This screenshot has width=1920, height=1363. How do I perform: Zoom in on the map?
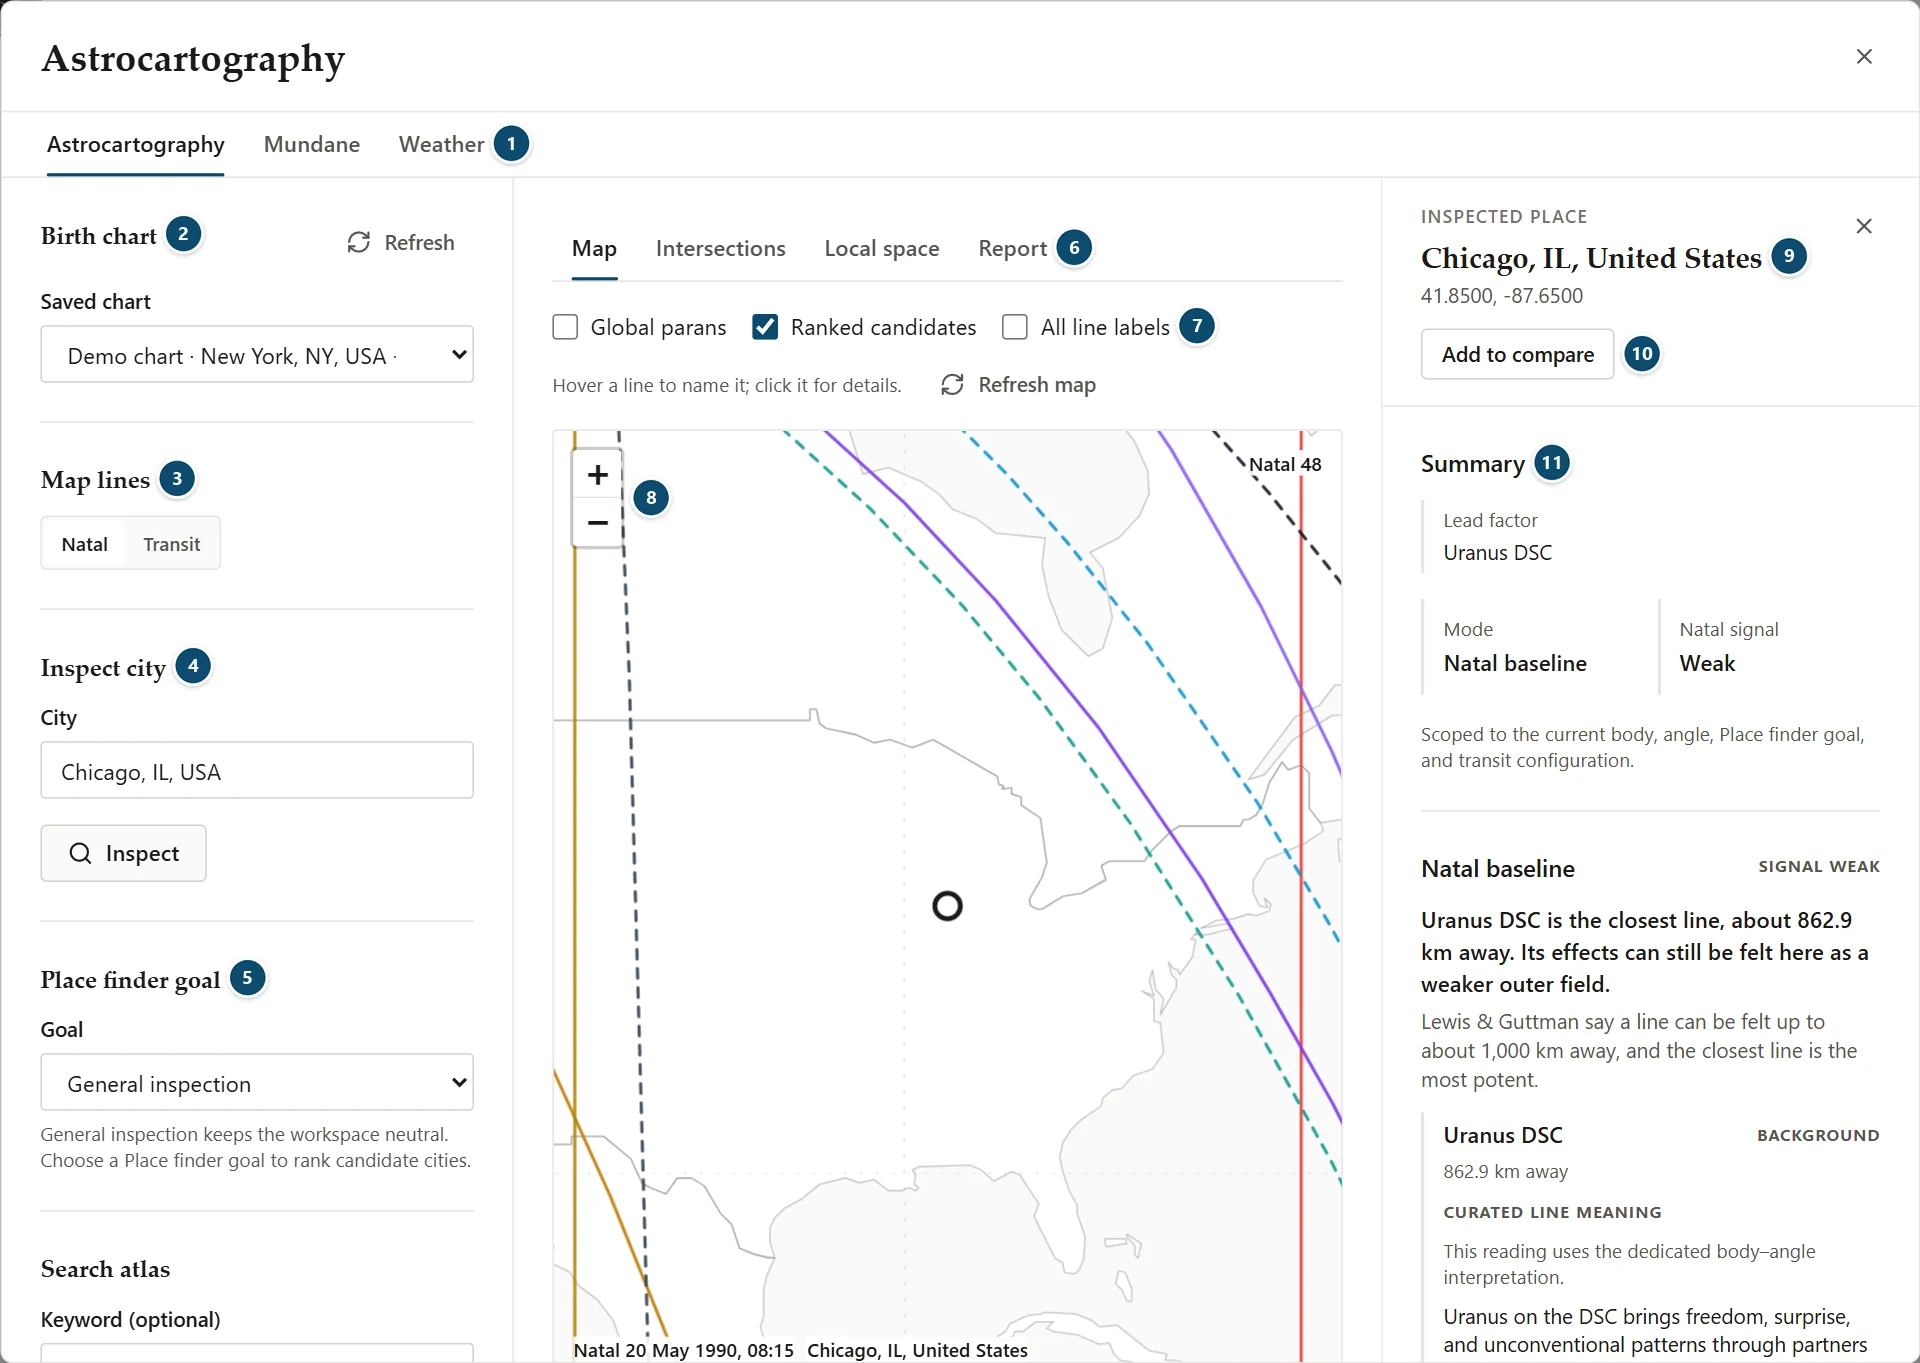coord(598,475)
